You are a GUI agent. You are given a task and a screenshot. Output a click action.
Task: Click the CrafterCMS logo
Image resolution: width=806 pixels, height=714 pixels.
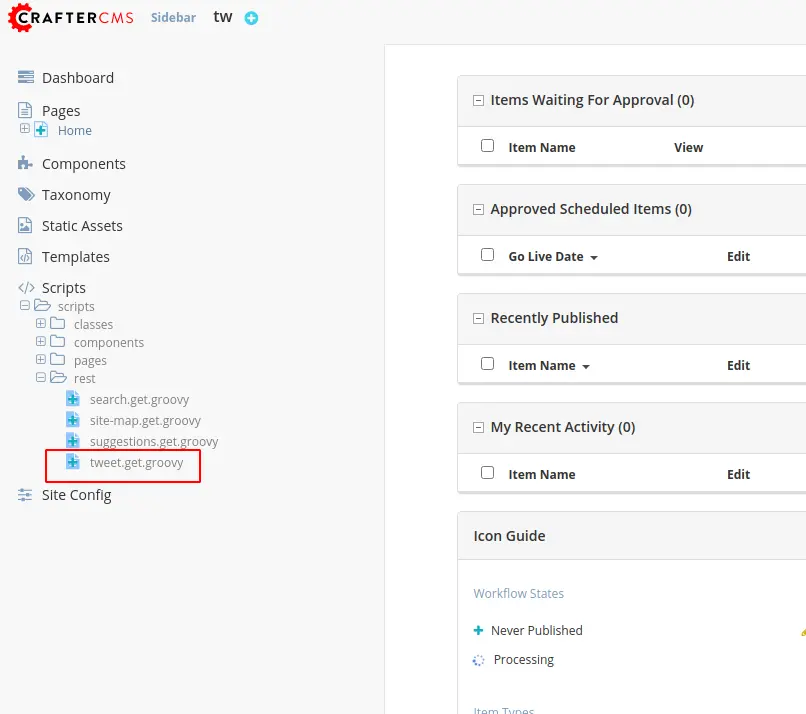[x=71, y=18]
